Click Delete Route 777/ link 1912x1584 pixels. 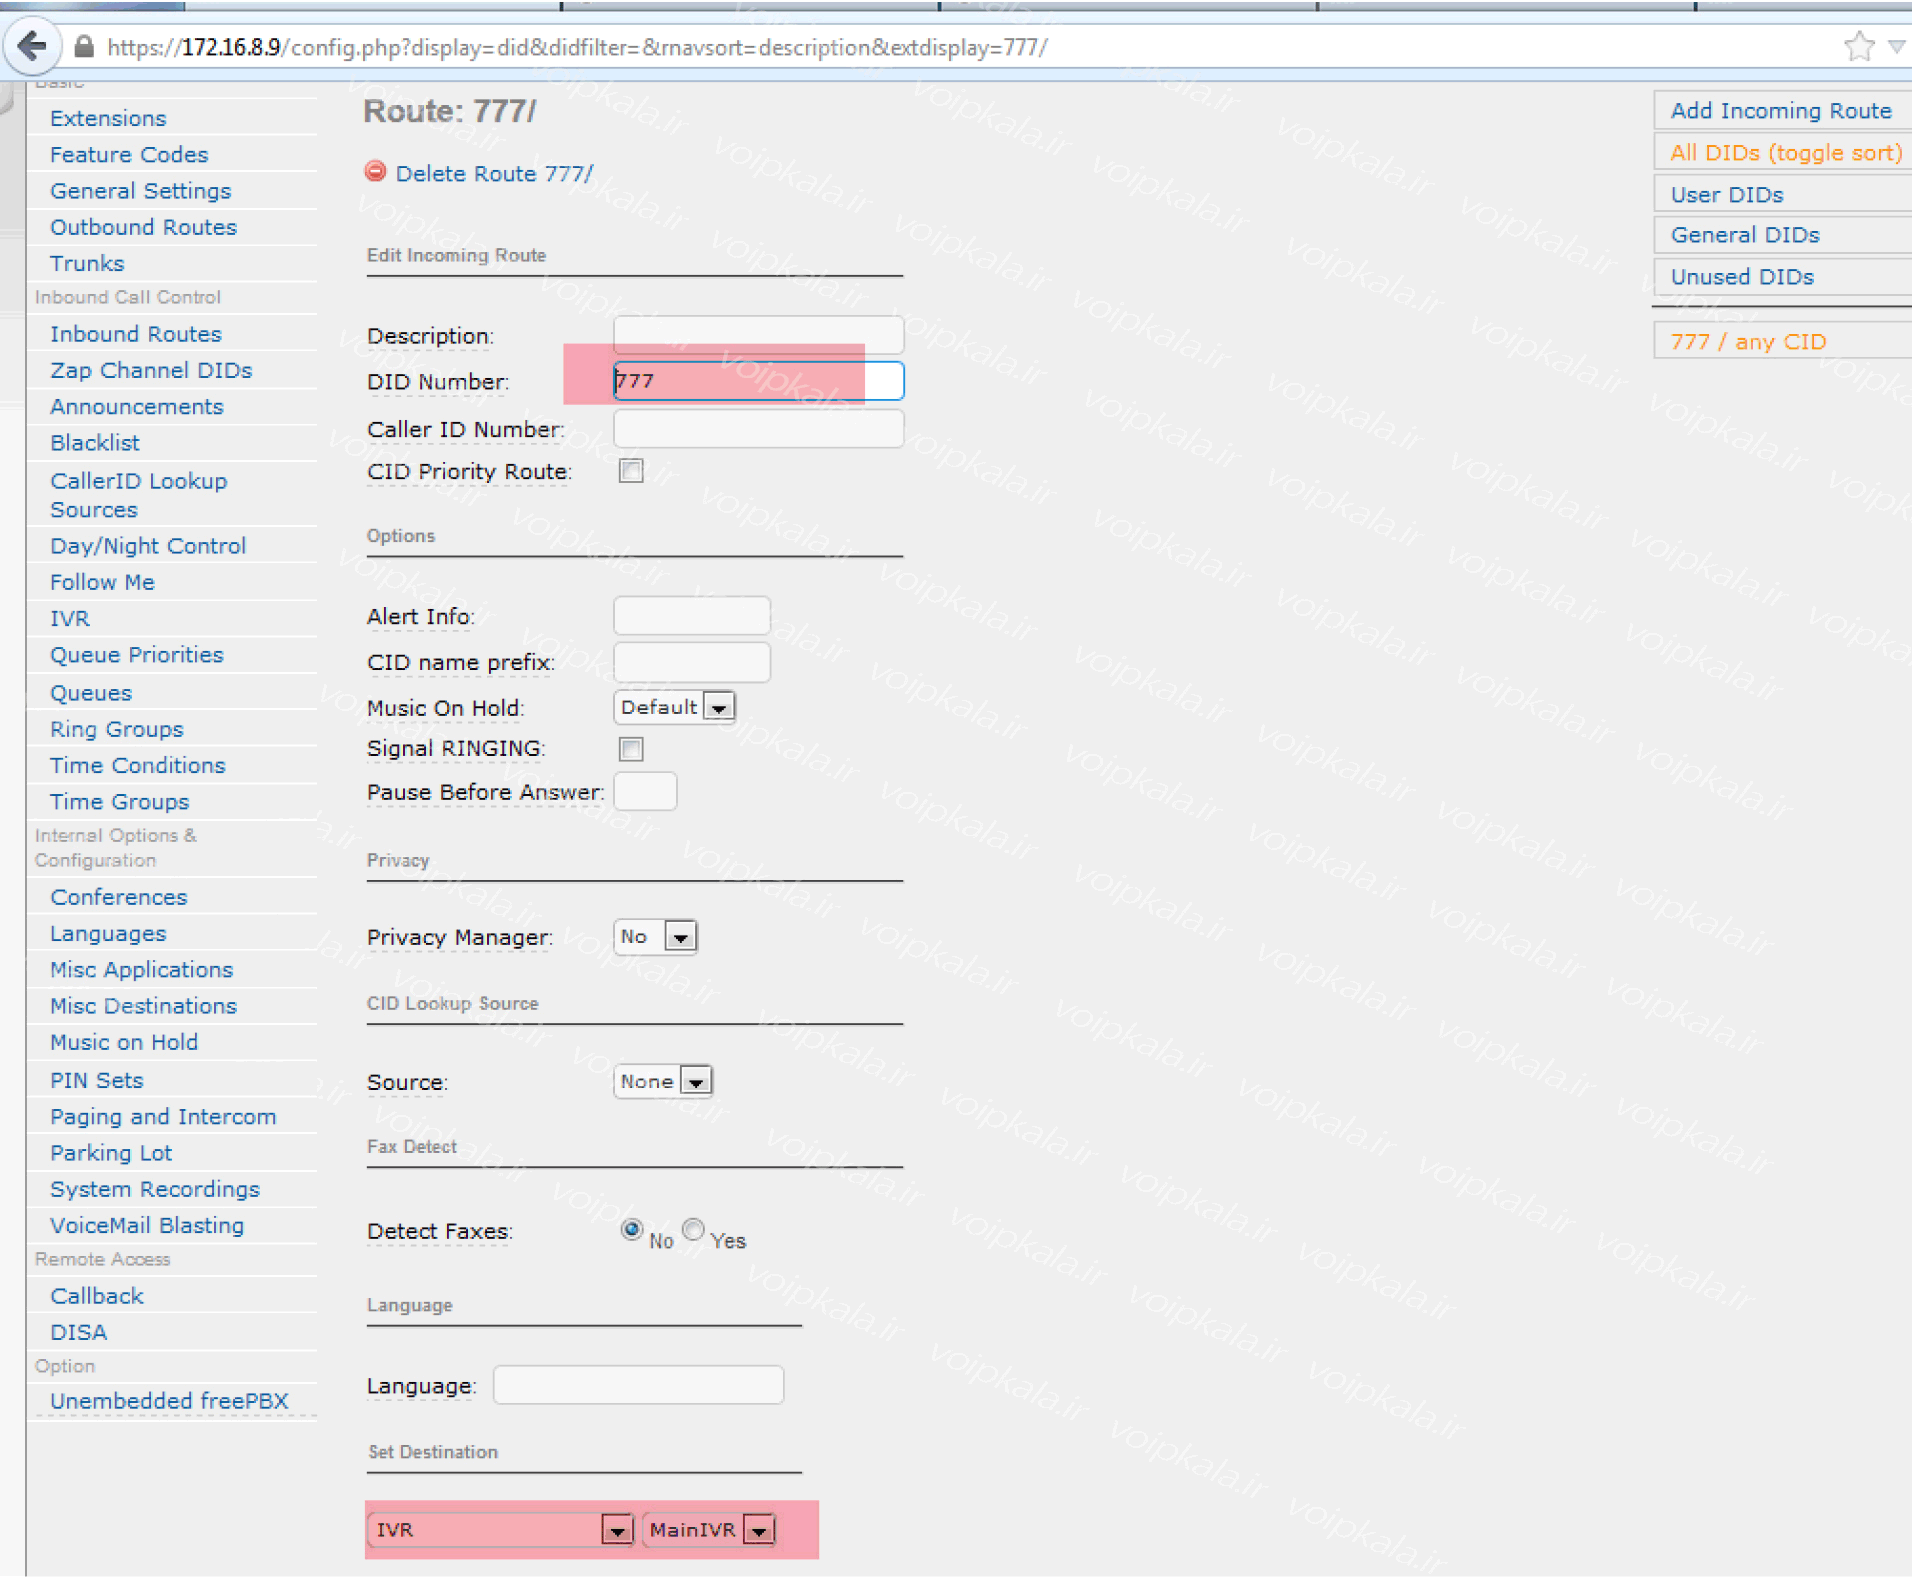tap(494, 173)
